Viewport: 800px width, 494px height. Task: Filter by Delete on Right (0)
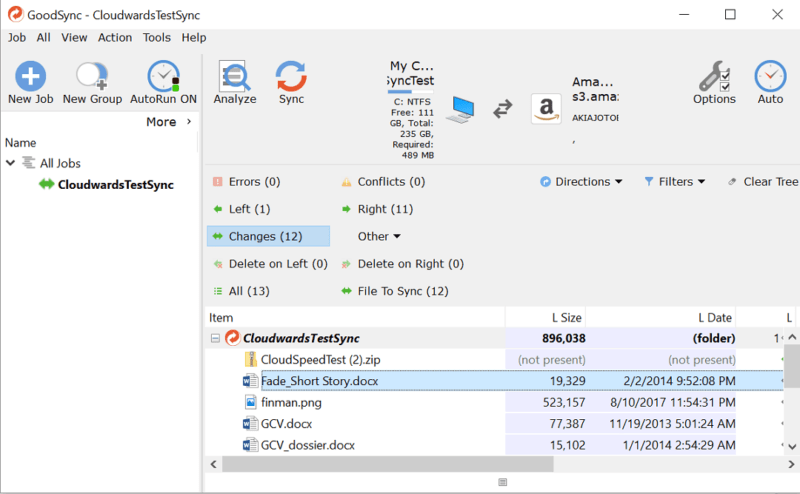point(403,264)
